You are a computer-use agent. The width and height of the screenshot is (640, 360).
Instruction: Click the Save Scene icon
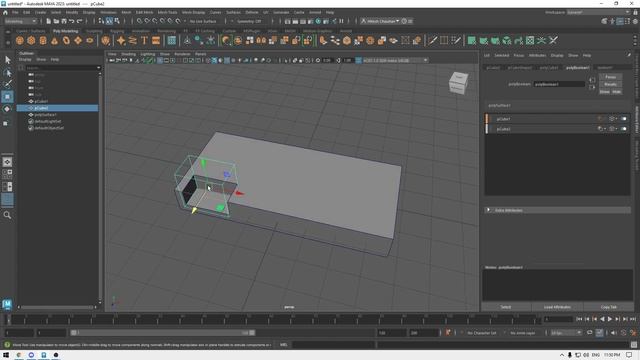(64, 21)
